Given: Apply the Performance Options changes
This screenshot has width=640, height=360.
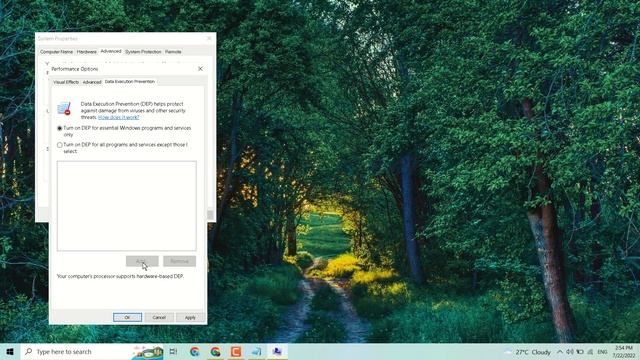Looking at the screenshot, I should pyautogui.click(x=190, y=318).
